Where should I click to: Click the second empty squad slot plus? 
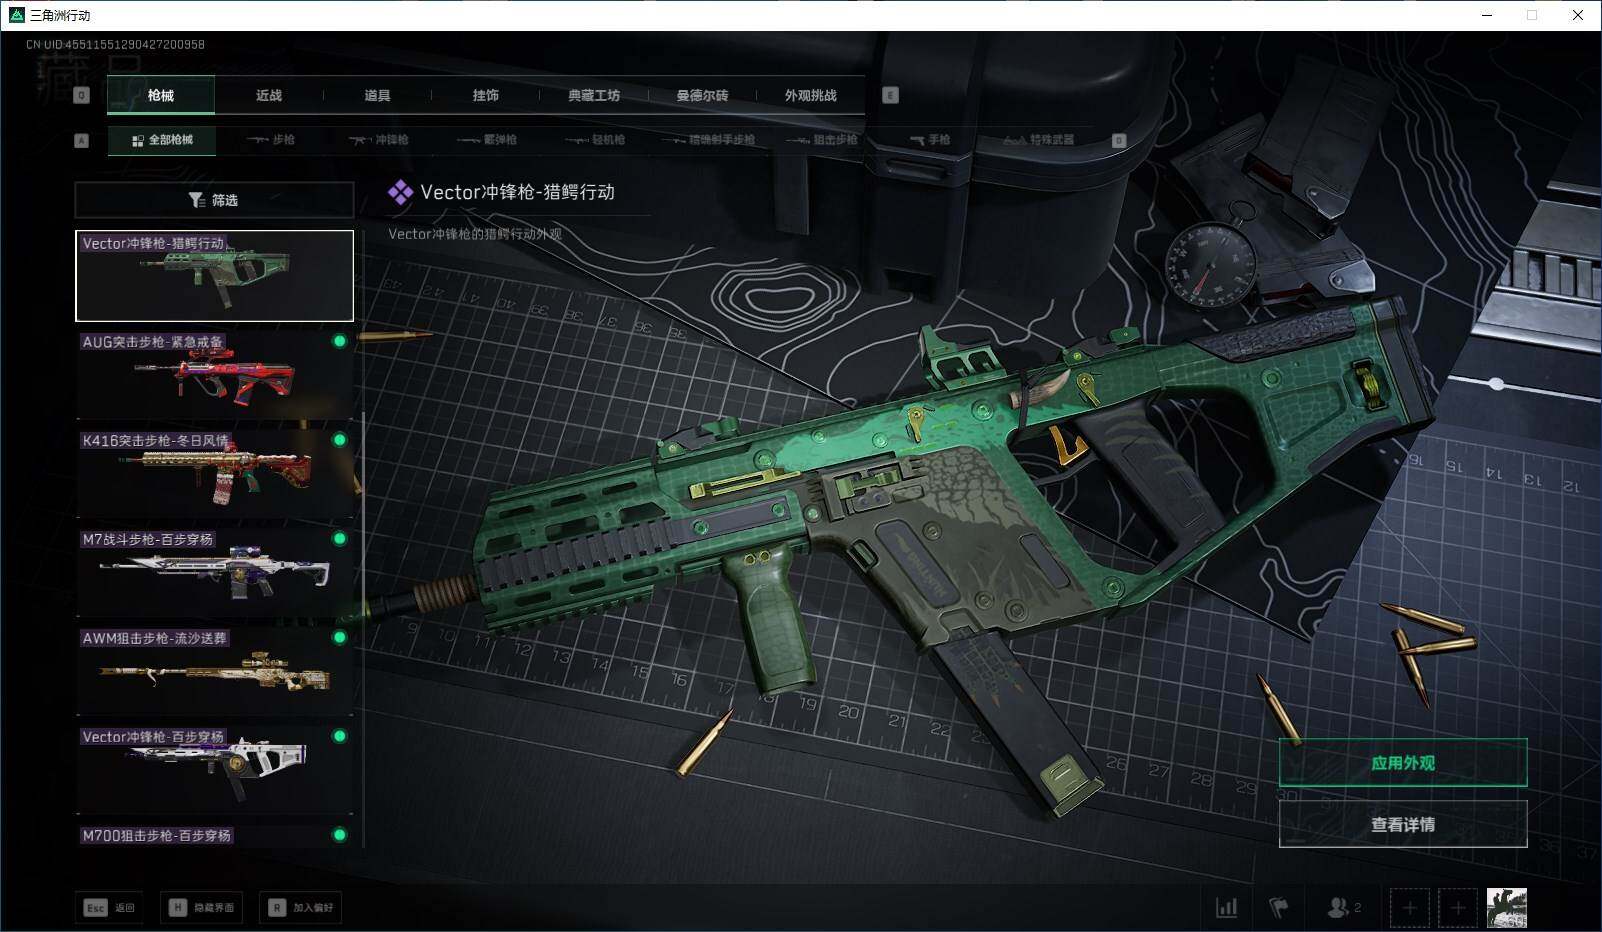pyautogui.click(x=1458, y=907)
